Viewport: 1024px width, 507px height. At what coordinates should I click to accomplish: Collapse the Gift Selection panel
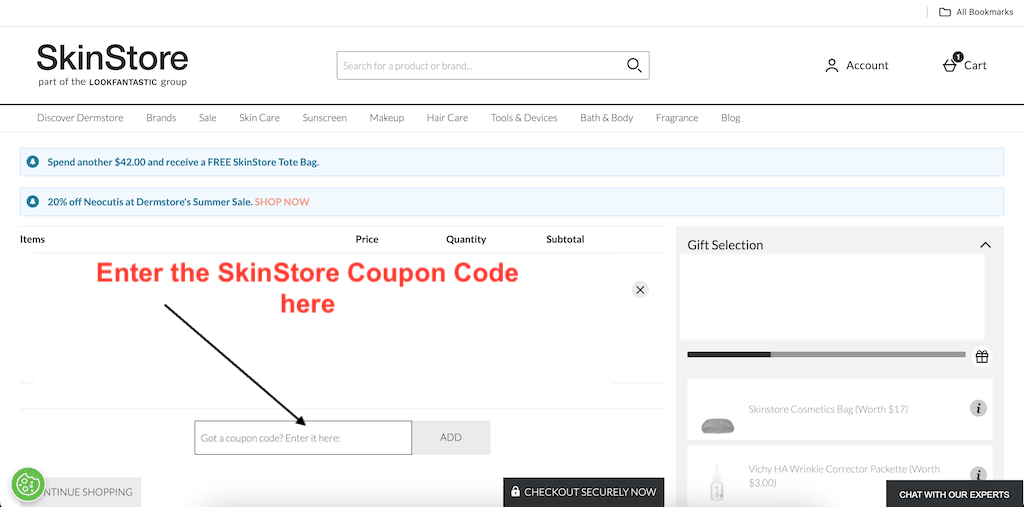click(985, 245)
